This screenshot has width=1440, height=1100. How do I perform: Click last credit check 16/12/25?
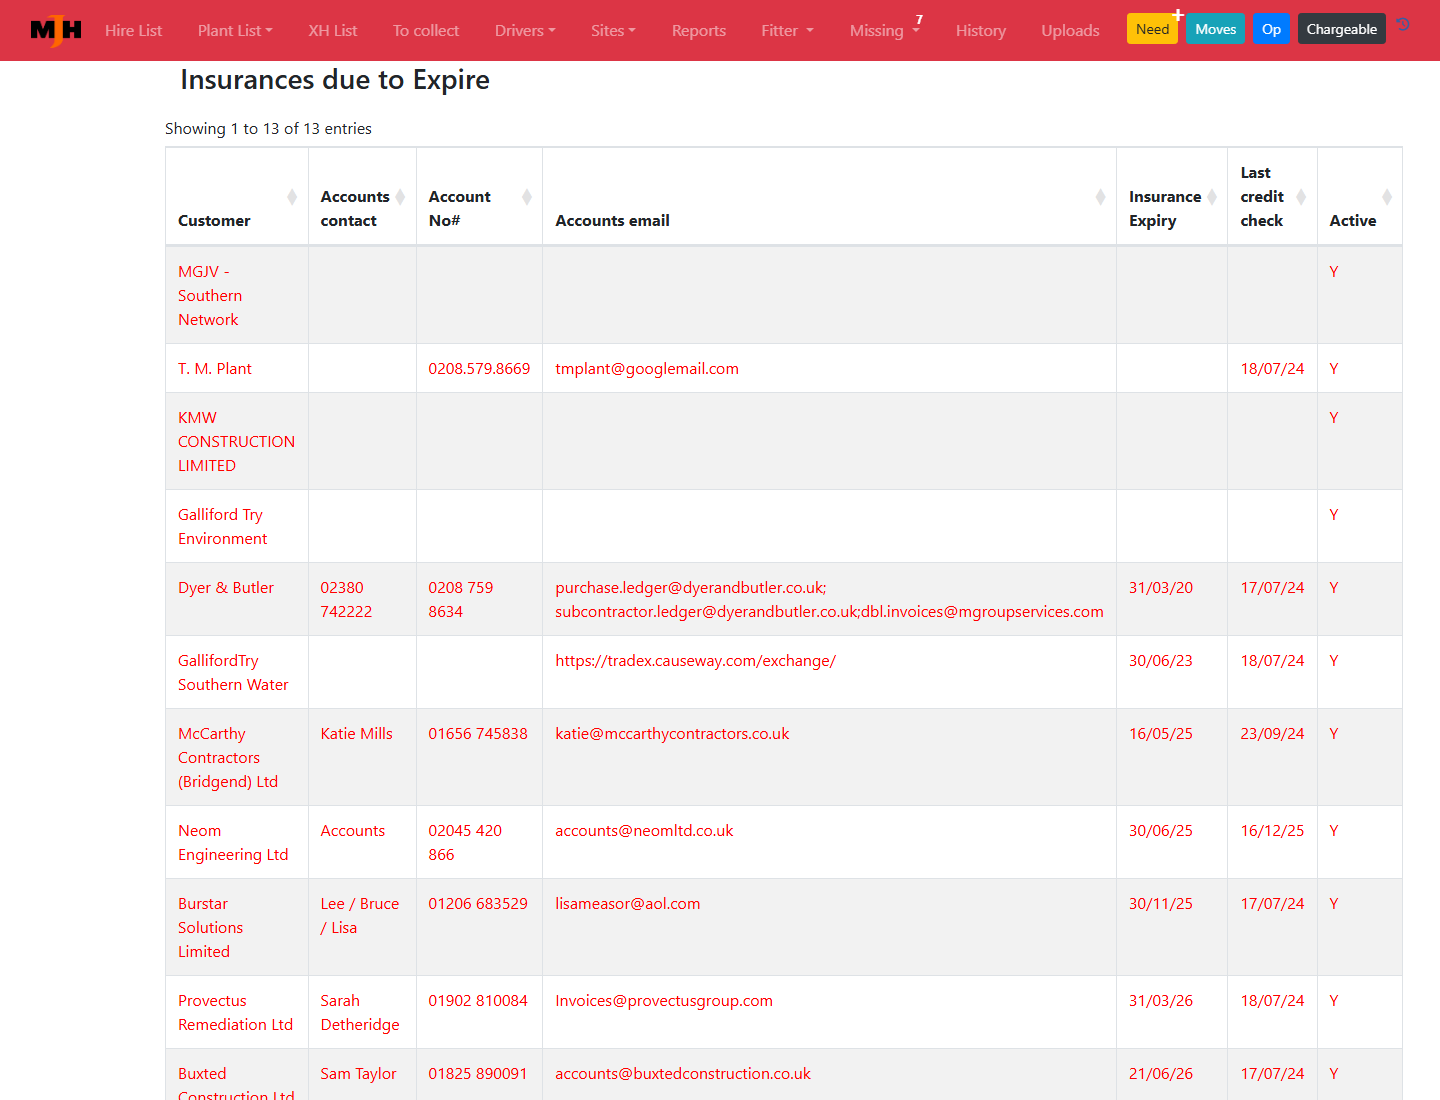[x=1272, y=831]
